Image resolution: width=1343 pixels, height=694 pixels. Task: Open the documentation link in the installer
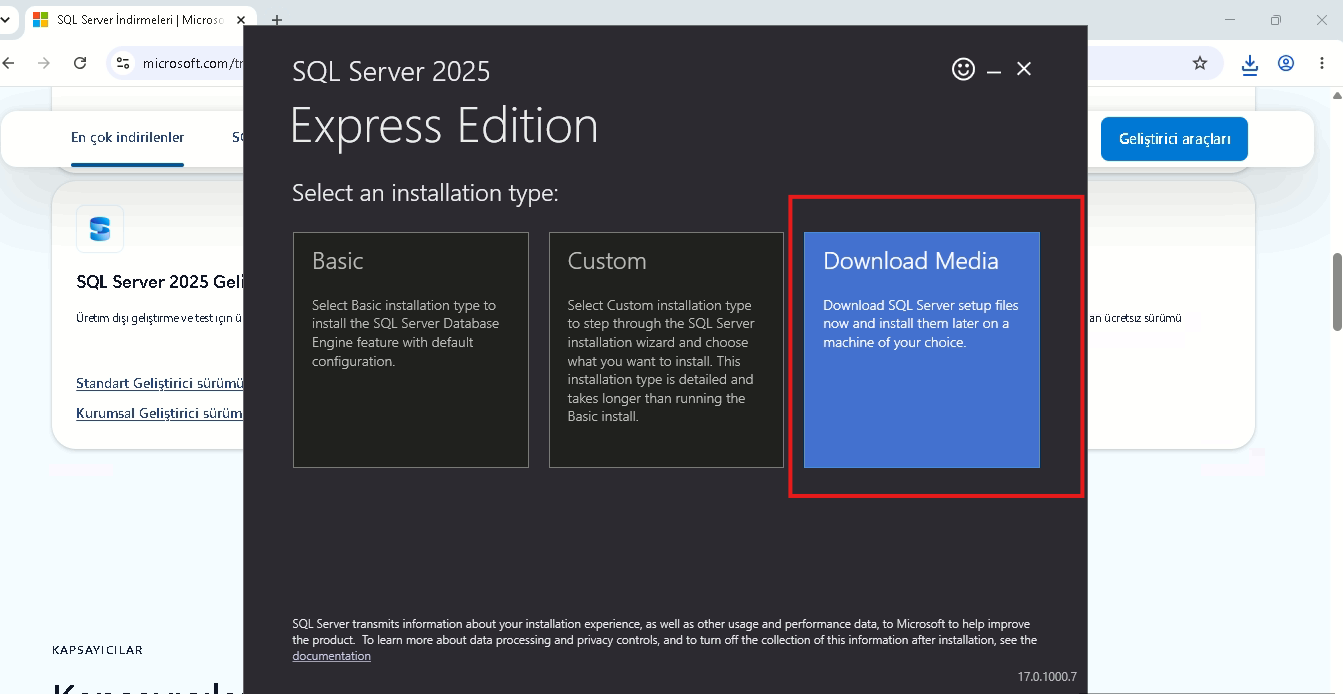[x=331, y=656]
